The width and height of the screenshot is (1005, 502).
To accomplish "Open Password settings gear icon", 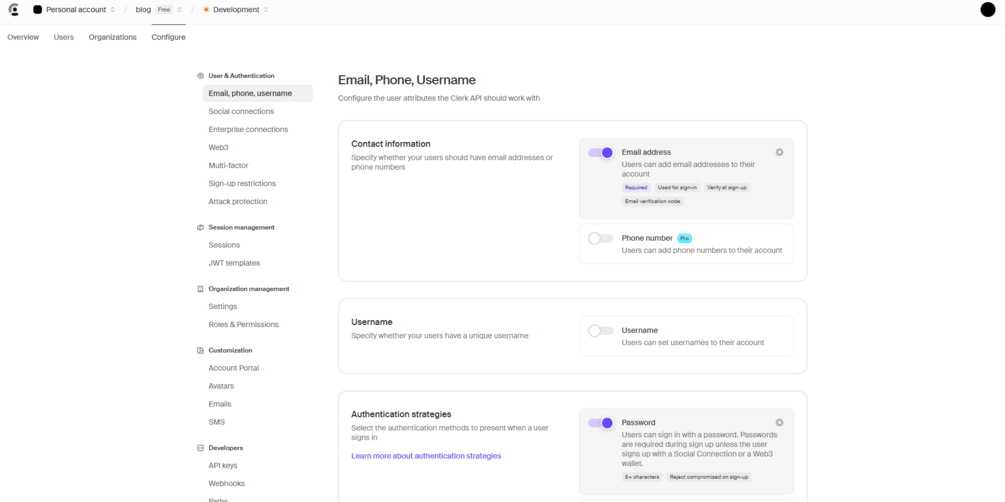I will (x=779, y=422).
